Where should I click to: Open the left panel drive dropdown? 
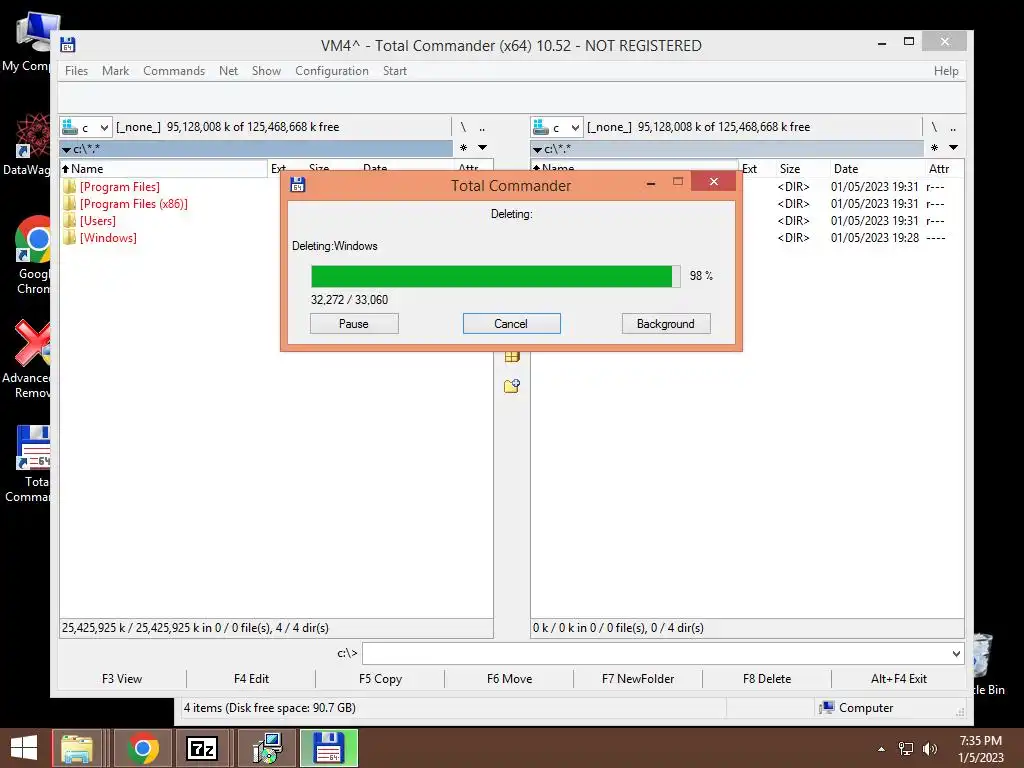[86, 127]
